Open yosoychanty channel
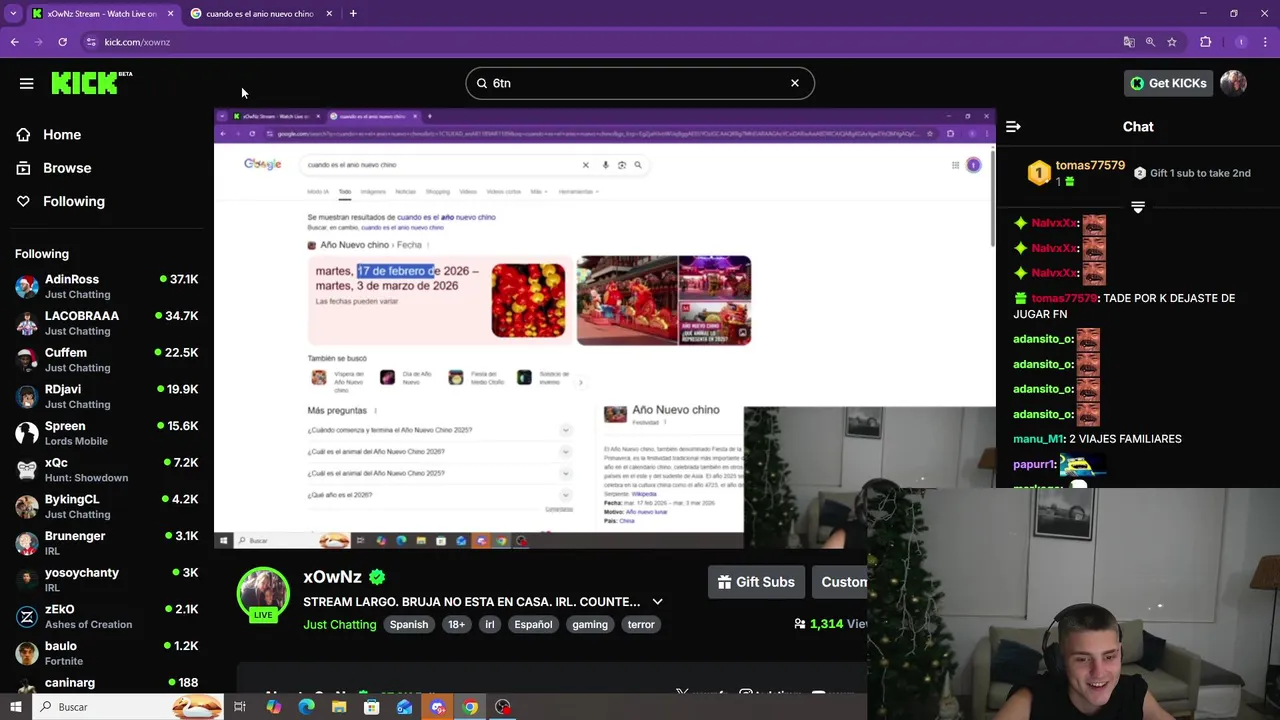Viewport: 1280px width, 720px height. 107,580
